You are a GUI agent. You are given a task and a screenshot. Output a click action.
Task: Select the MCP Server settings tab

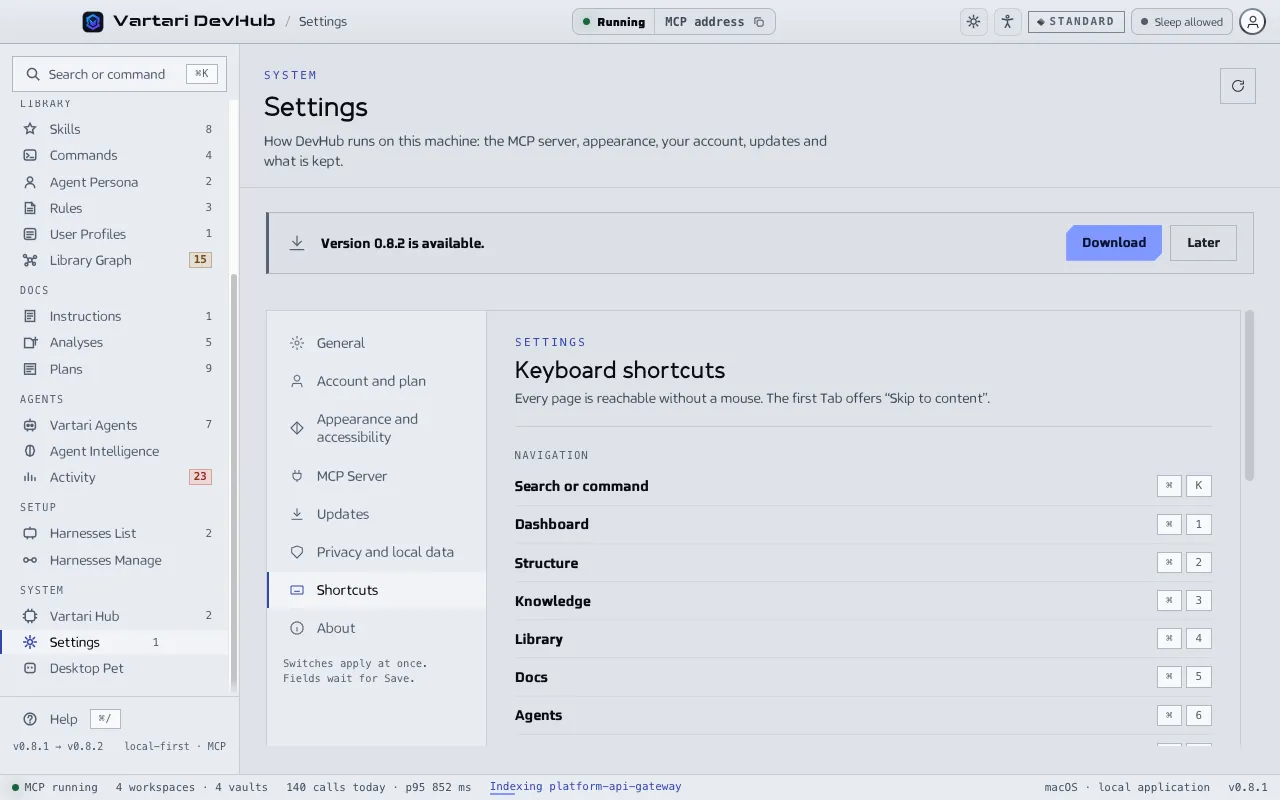pyautogui.click(x=377, y=476)
